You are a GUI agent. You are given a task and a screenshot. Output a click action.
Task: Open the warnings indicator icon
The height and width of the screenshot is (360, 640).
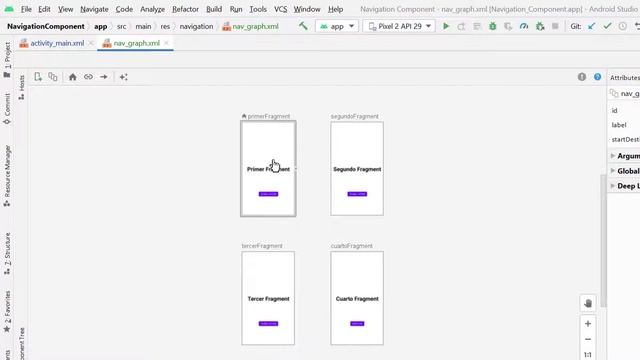[582, 77]
